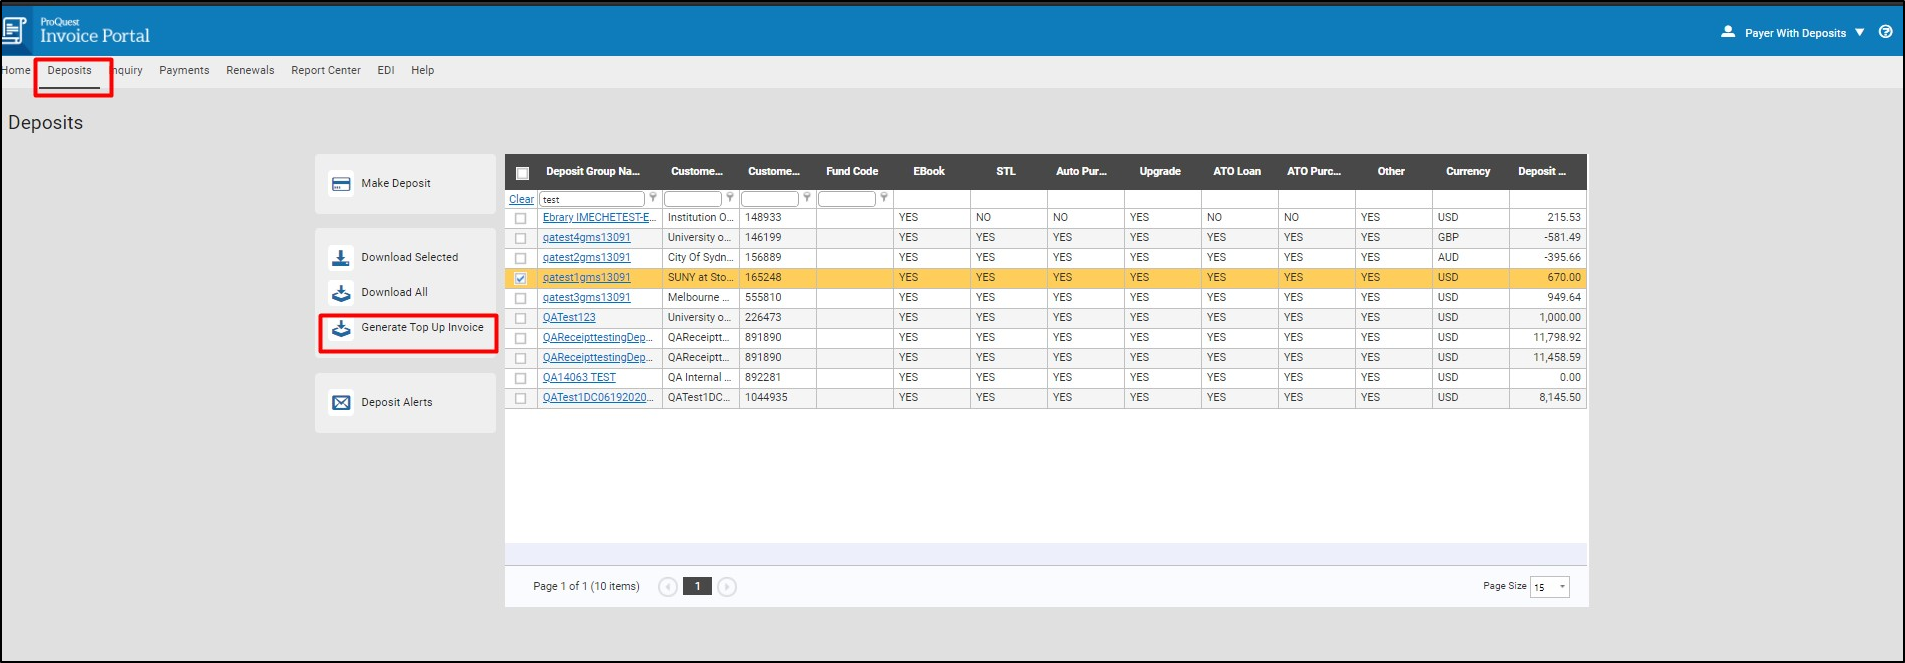Open the QA14063 TEST deposit link
1905x663 pixels.
click(x=579, y=377)
